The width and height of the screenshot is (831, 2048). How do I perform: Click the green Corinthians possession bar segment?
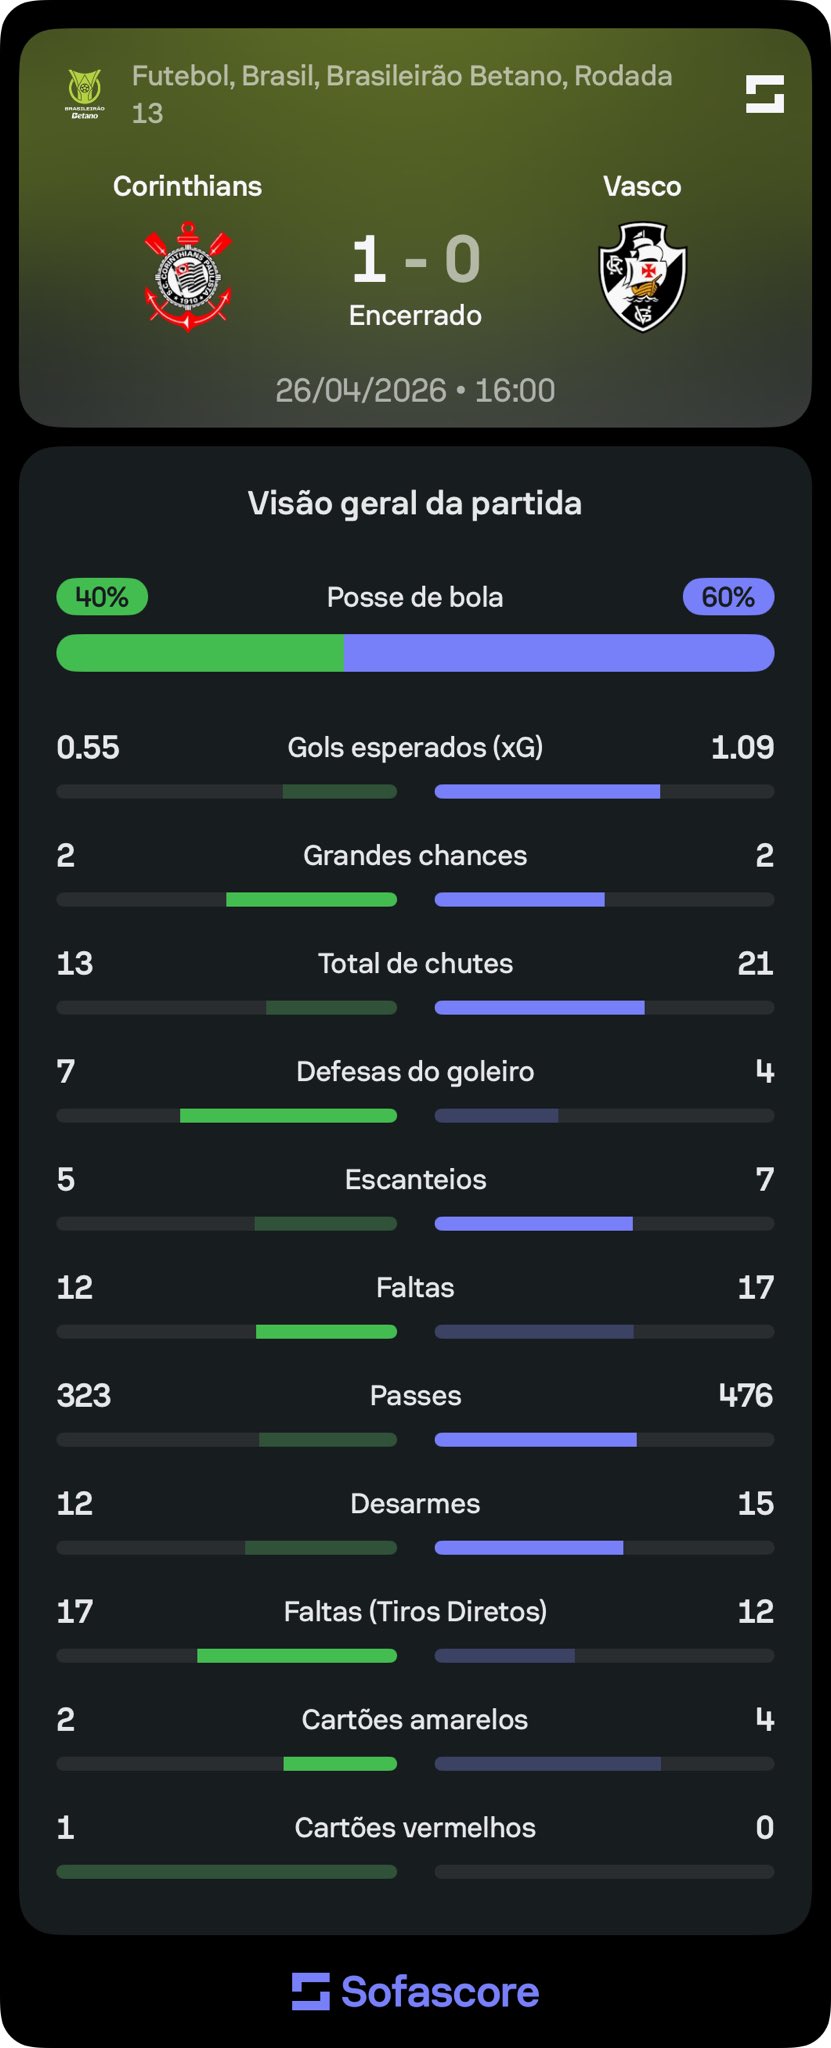point(200,653)
